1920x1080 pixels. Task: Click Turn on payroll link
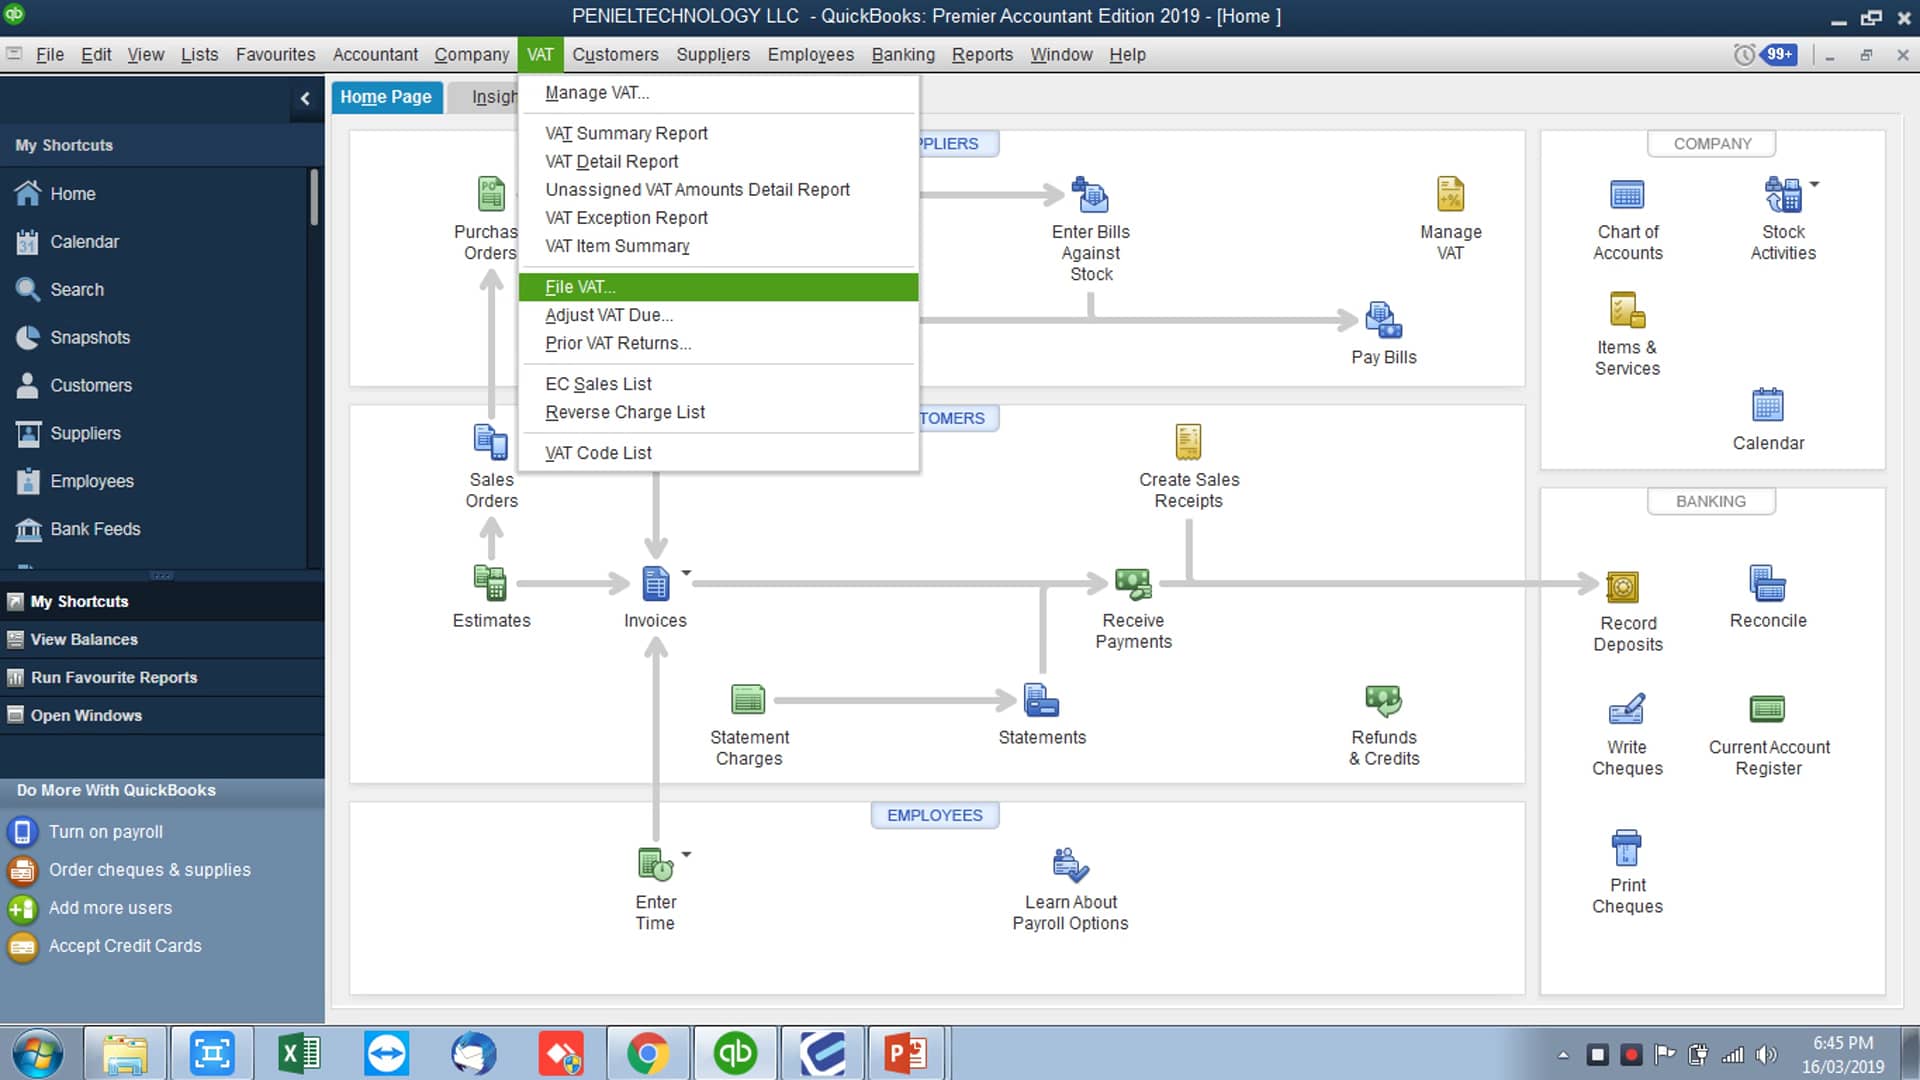[105, 831]
